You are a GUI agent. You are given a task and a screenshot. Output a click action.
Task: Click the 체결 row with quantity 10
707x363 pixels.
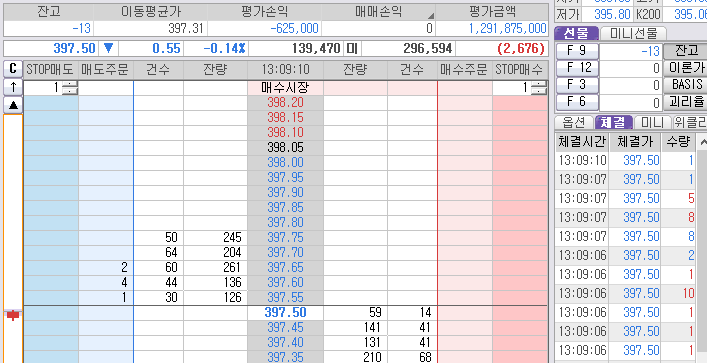point(625,293)
